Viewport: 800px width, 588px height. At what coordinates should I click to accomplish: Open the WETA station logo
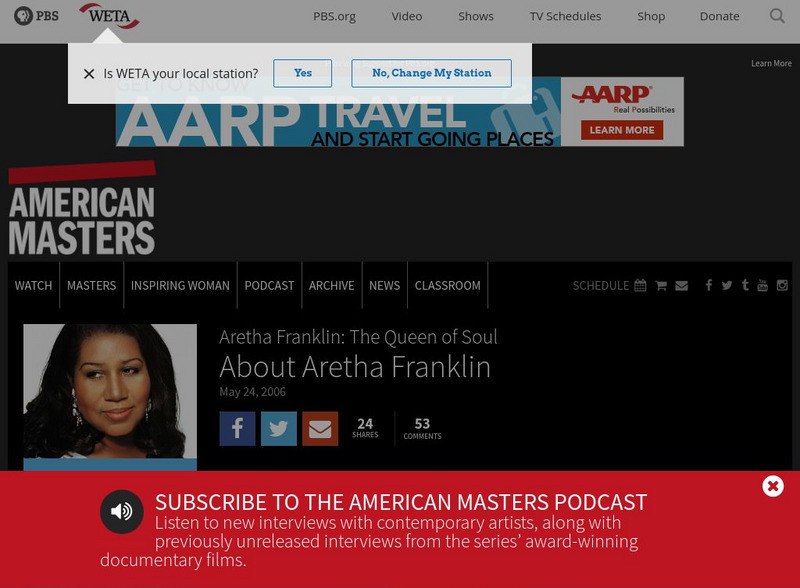pyautogui.click(x=109, y=16)
